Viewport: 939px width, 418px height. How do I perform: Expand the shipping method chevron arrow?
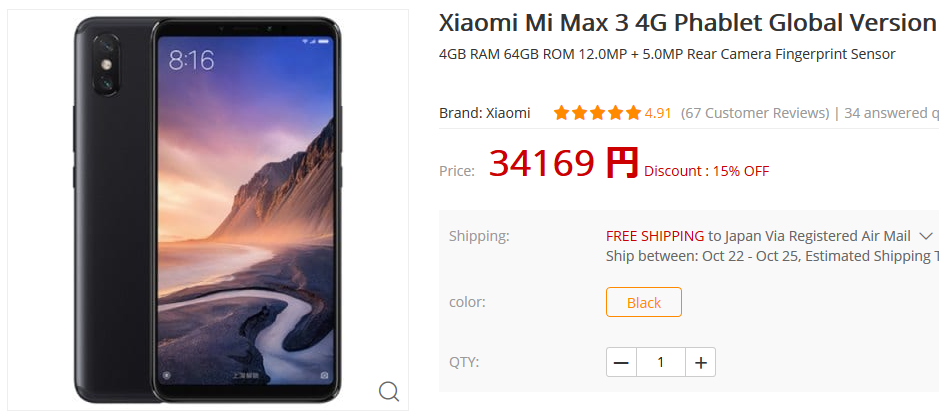click(x=925, y=236)
